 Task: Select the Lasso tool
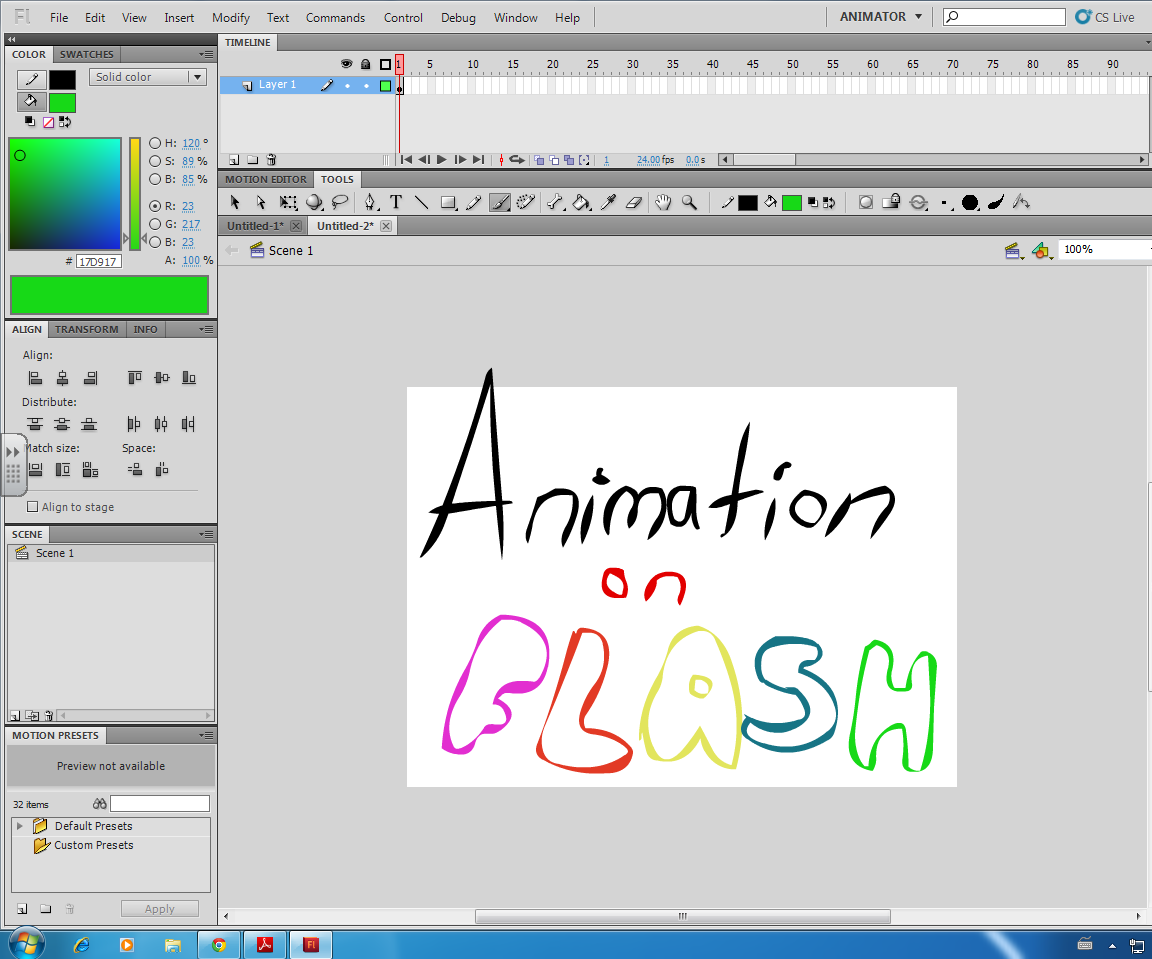339,202
